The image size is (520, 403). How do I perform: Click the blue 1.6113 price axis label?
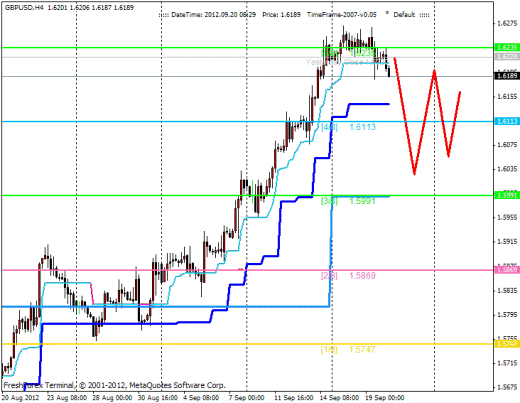(507, 121)
